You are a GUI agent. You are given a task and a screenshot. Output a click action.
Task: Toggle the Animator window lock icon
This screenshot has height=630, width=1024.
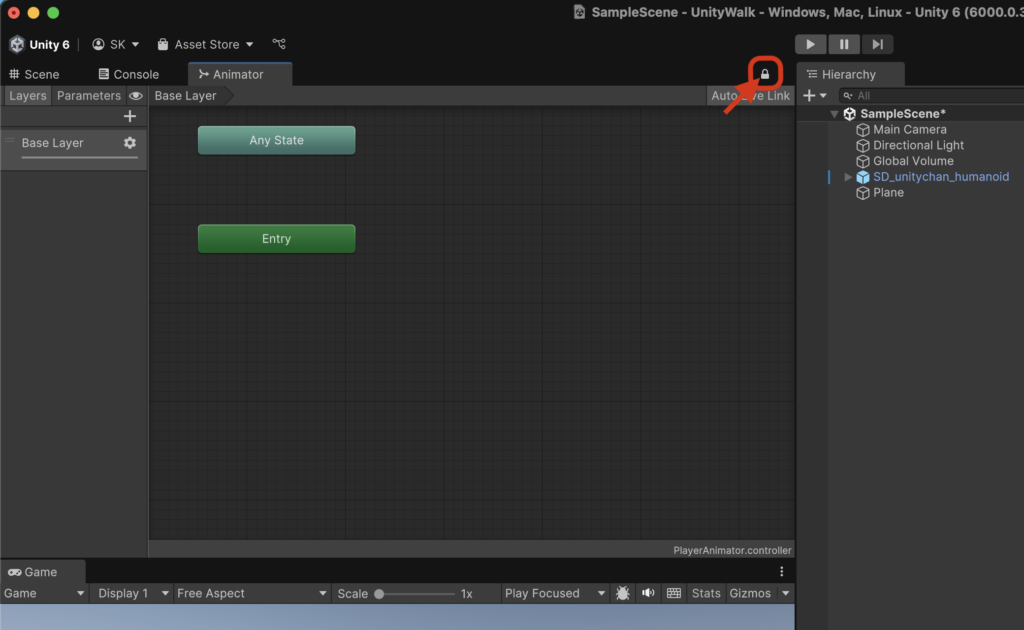(765, 74)
